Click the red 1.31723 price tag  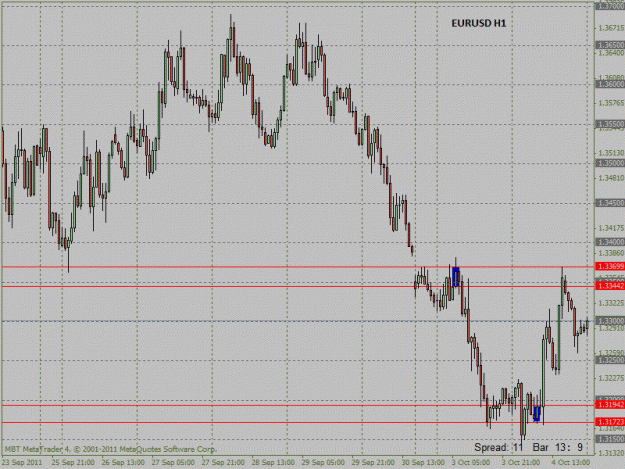(x=610, y=422)
